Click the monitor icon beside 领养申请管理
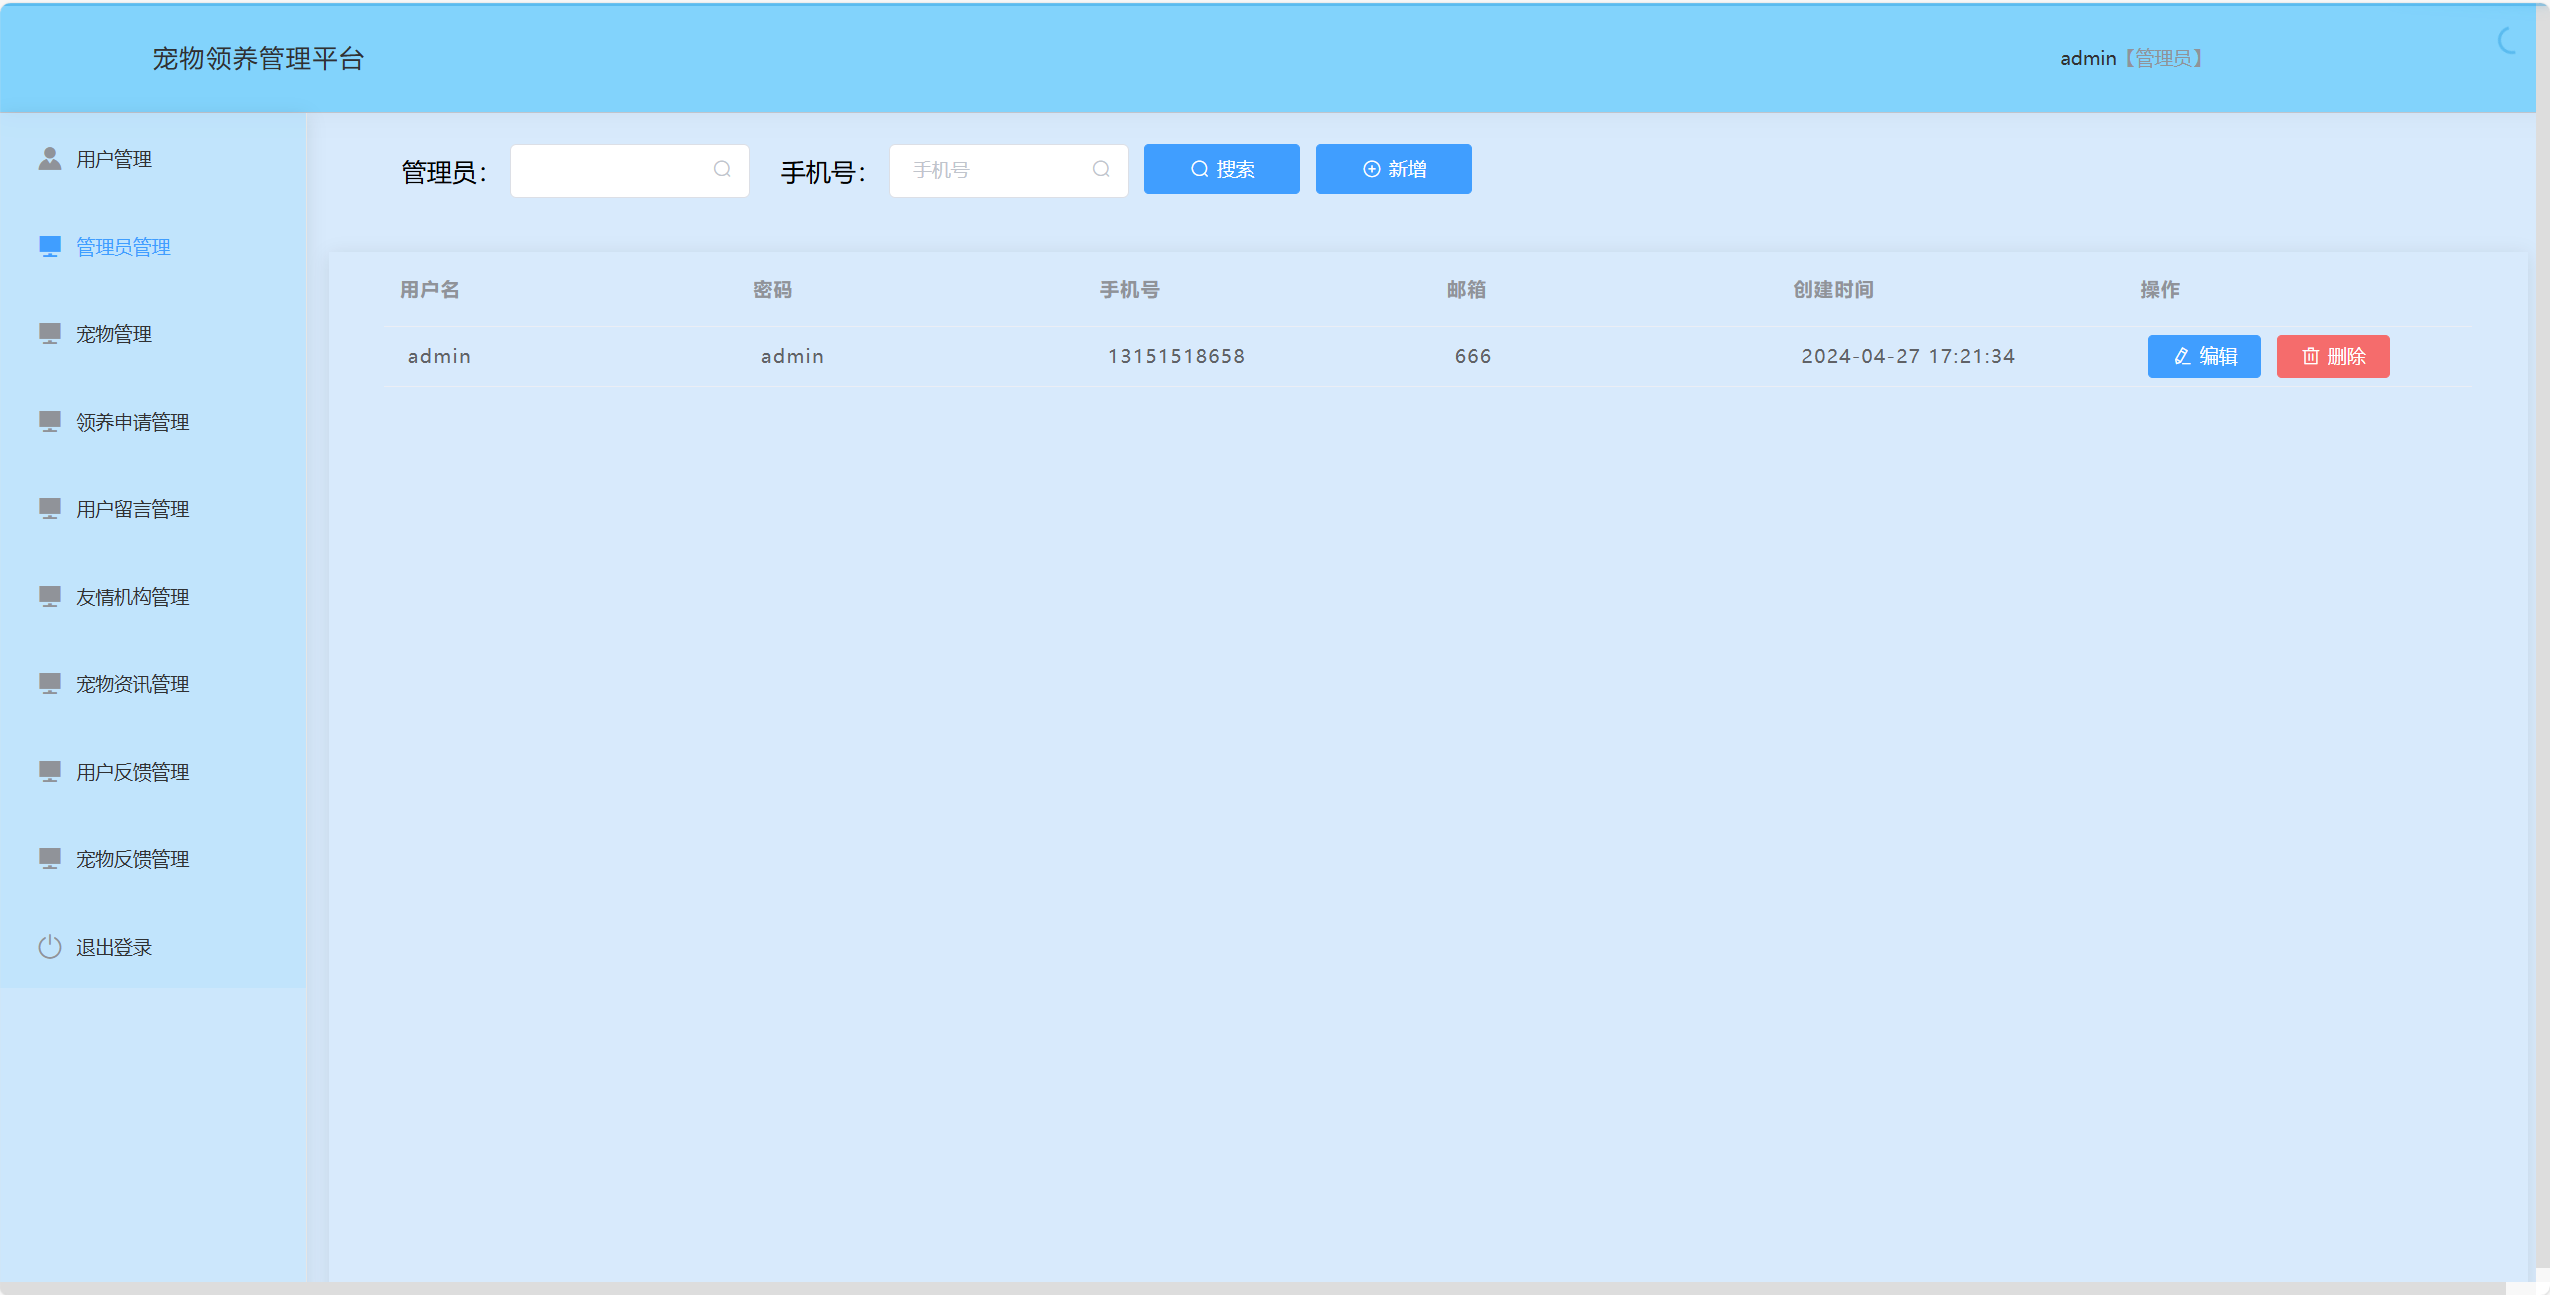 coord(50,421)
